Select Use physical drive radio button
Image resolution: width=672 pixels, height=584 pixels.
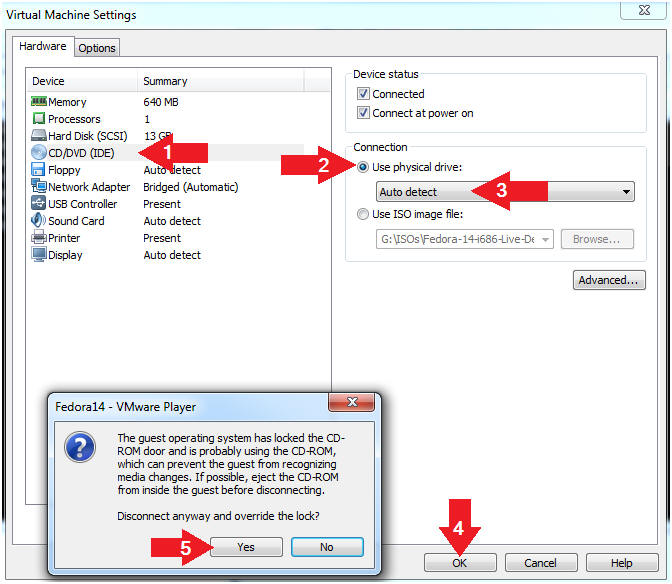pyautogui.click(x=363, y=167)
